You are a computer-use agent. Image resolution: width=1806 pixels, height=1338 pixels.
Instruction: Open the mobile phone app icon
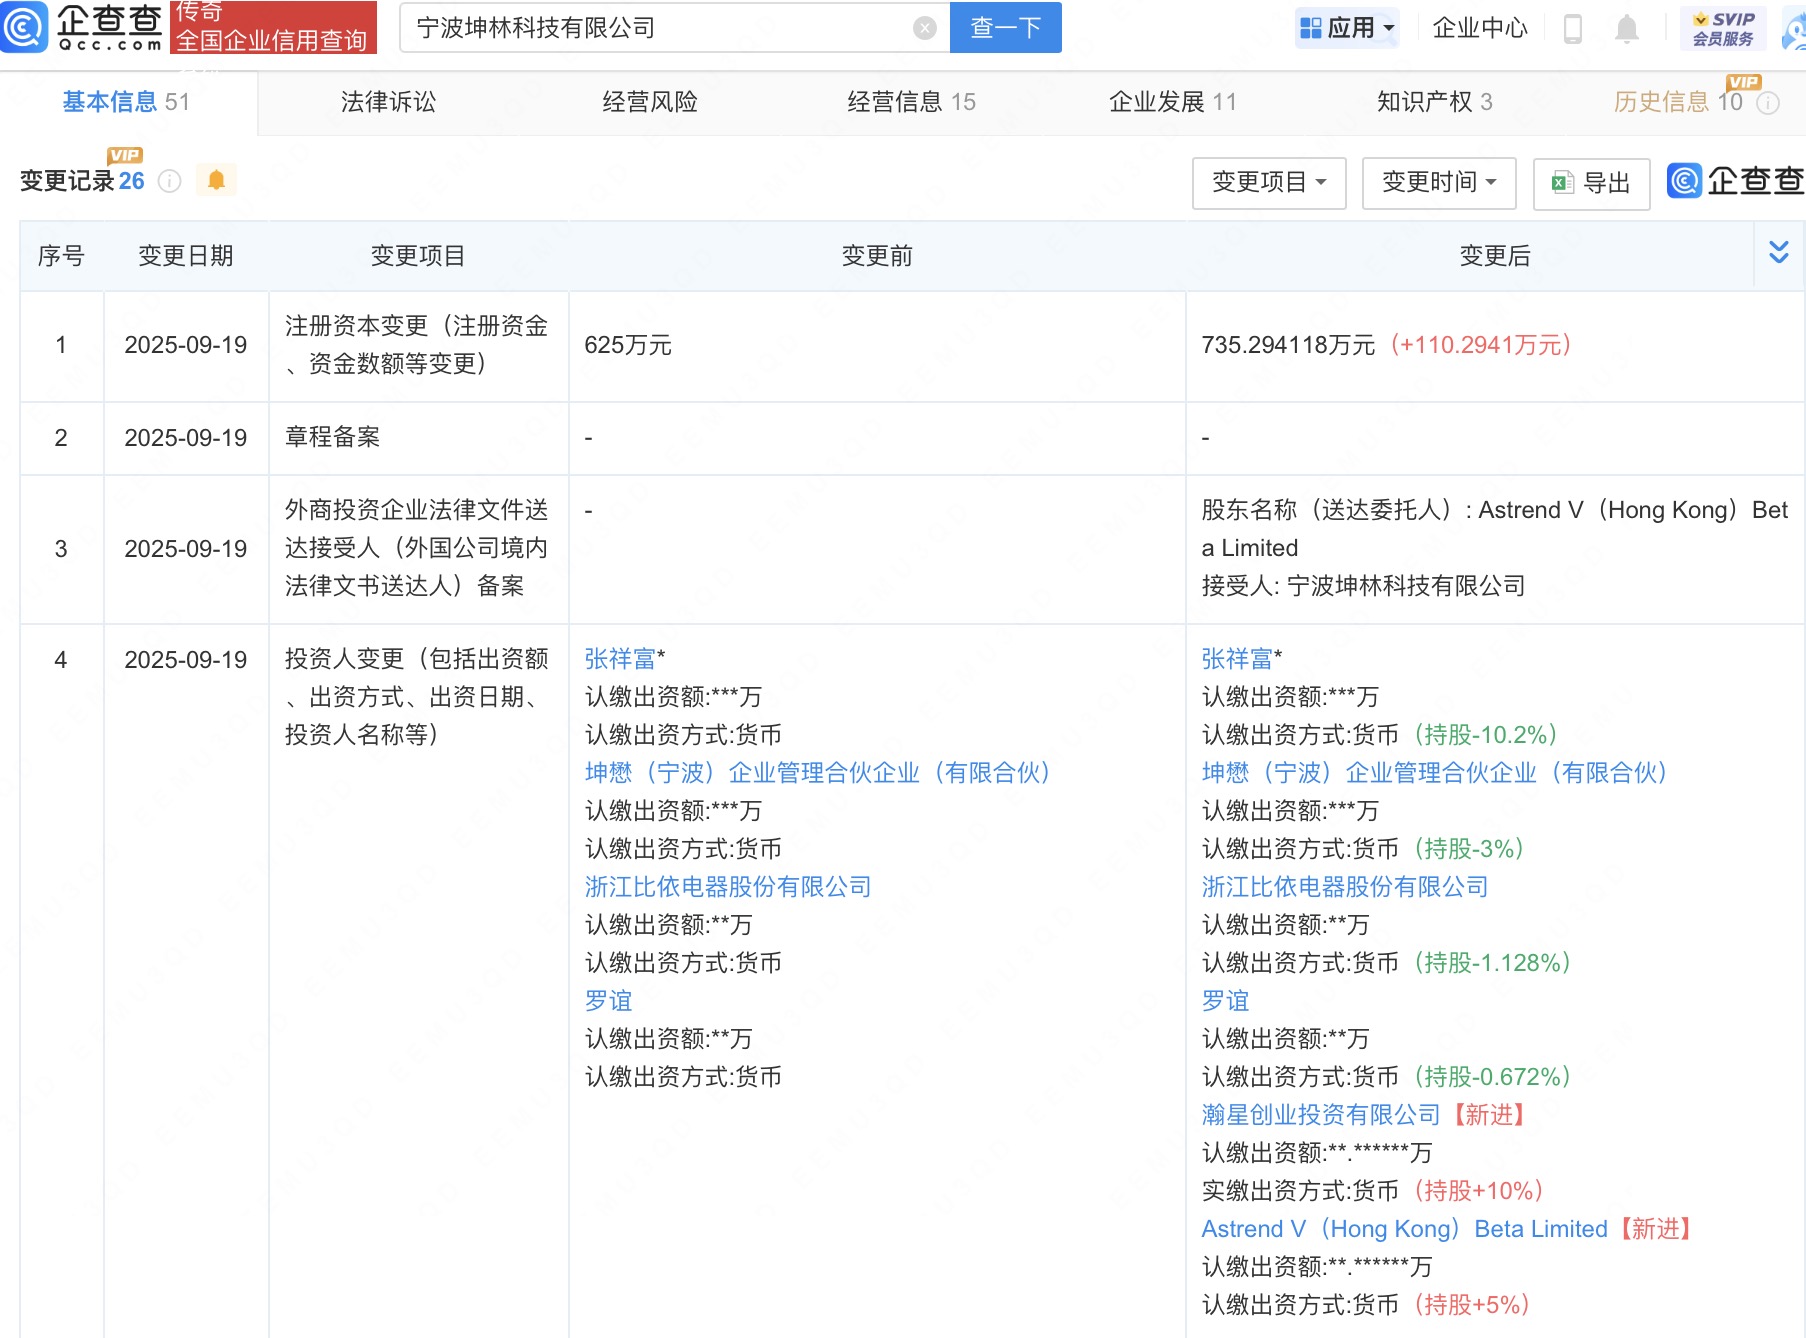[x=1572, y=29]
